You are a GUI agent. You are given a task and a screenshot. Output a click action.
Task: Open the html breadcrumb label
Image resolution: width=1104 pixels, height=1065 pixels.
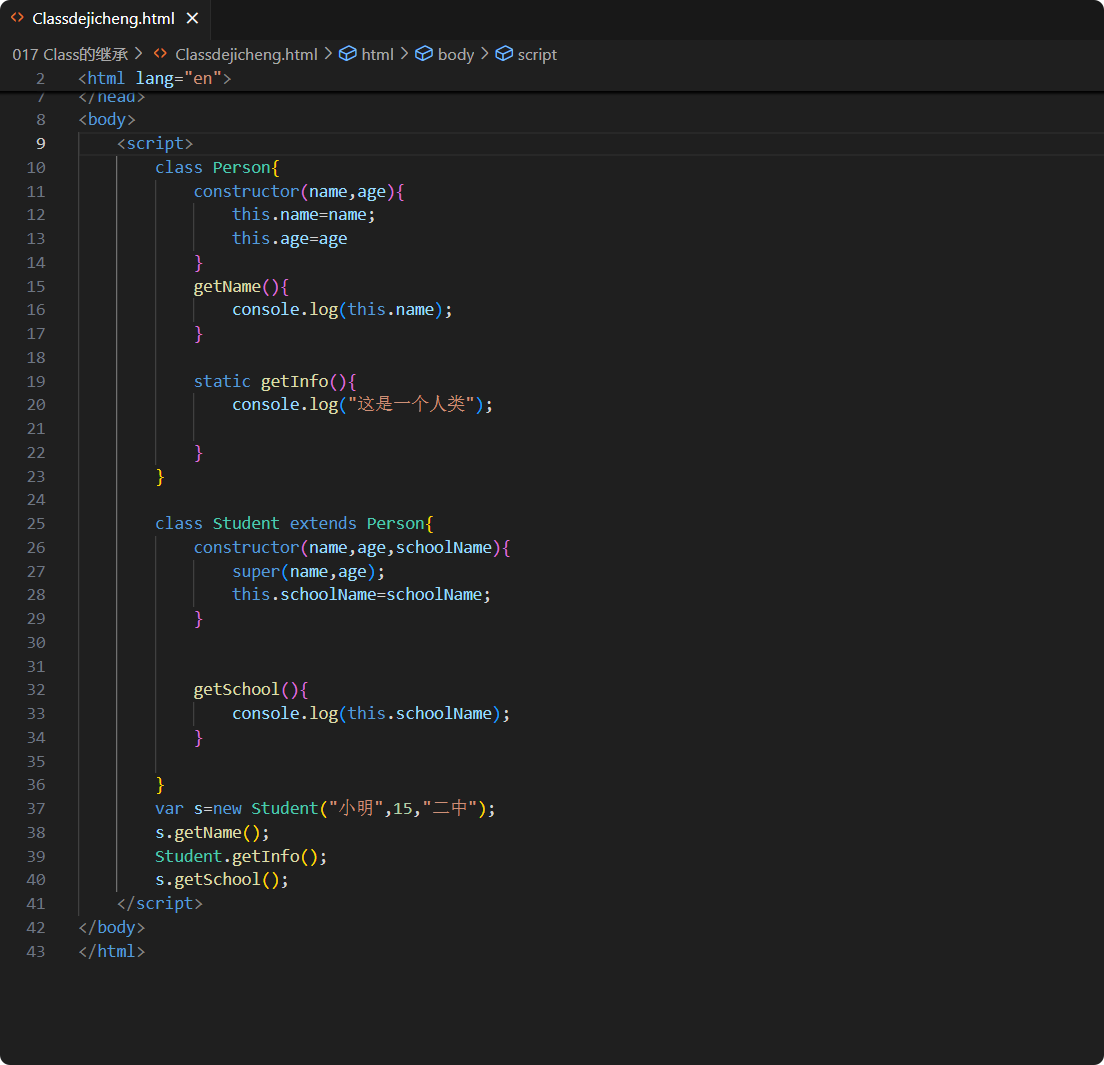coord(377,54)
